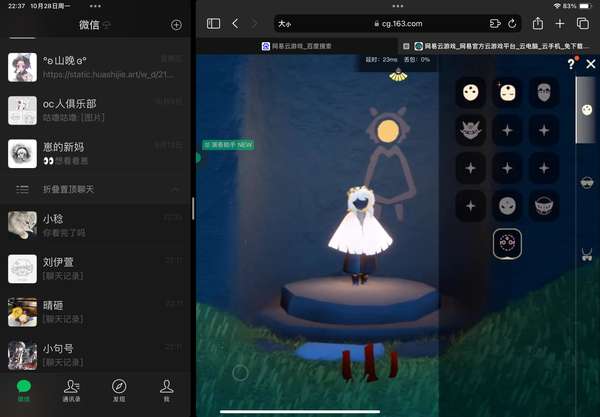Show the Safari sidebar

(214, 24)
